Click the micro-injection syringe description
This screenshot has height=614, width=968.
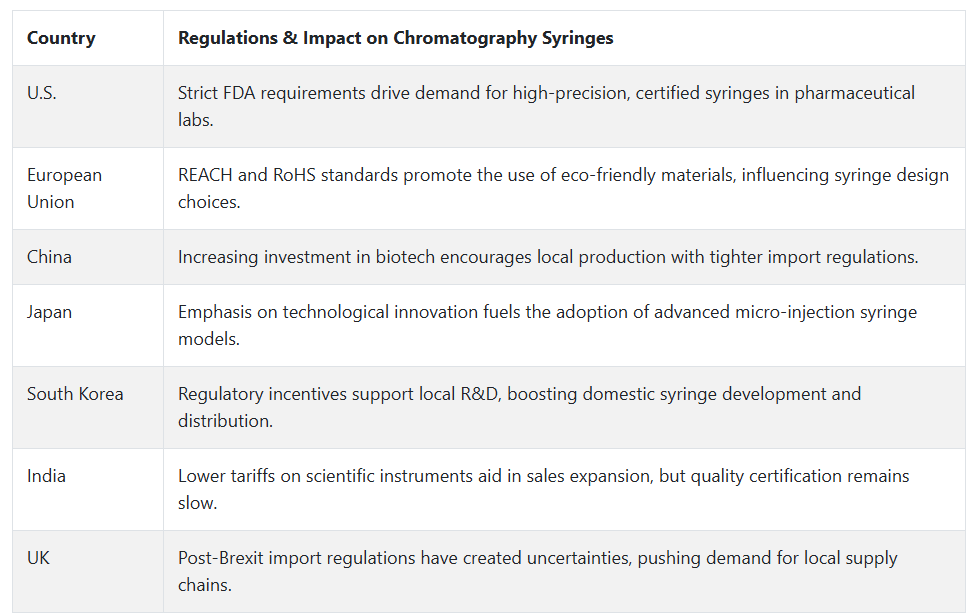click(547, 325)
